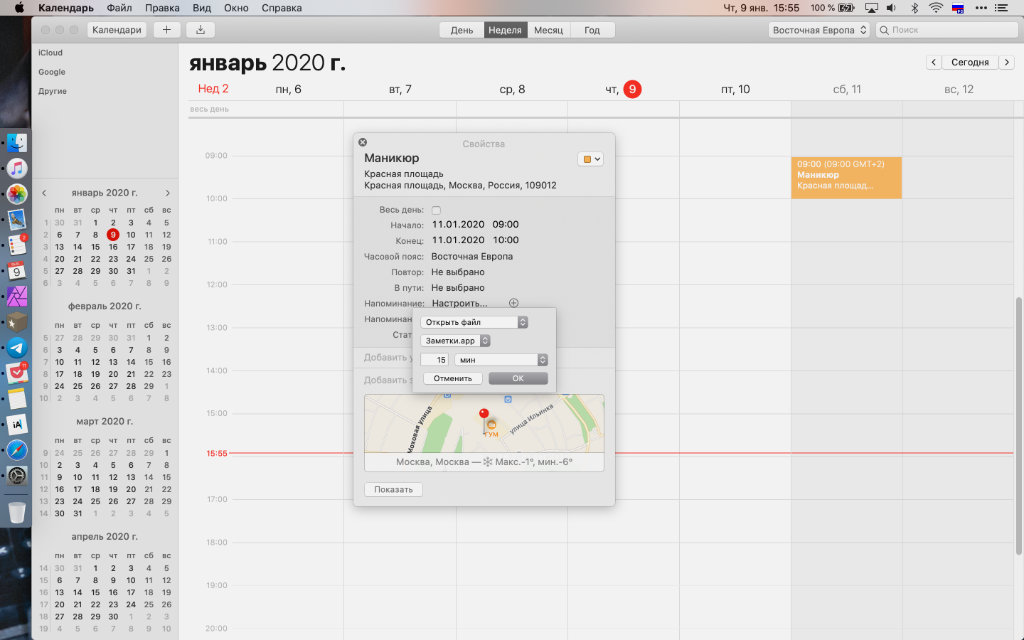The height and width of the screenshot is (640, 1024).
Task: Click the red map pin on the map
Action: coord(484,414)
